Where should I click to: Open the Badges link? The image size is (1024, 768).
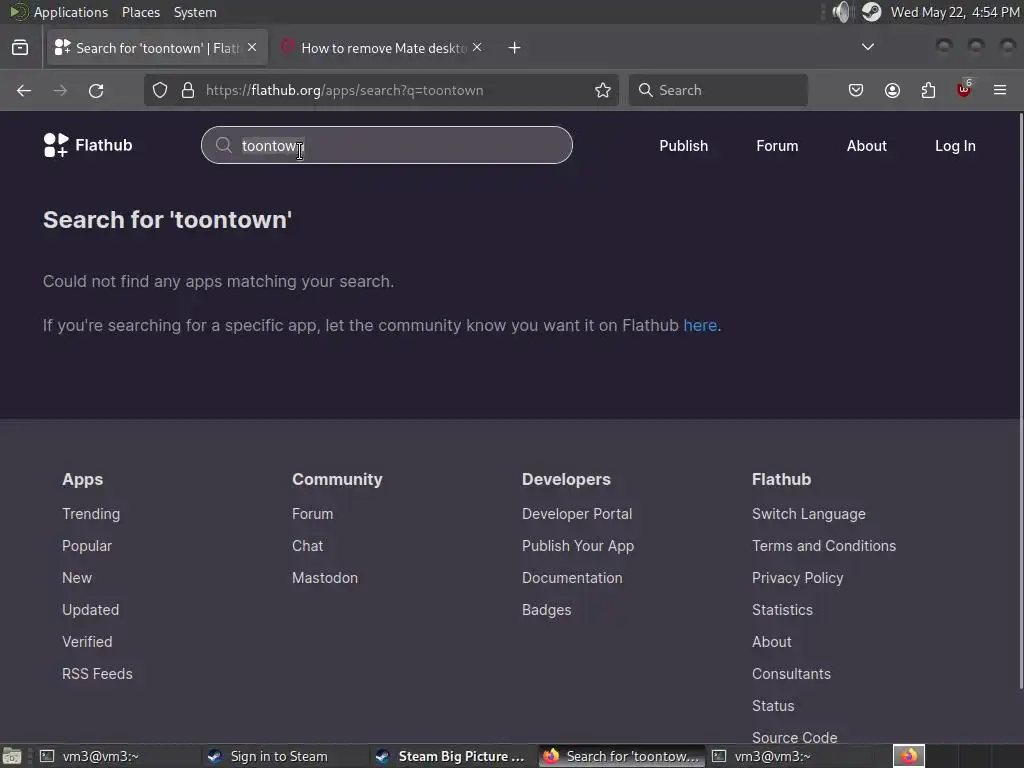(547, 610)
